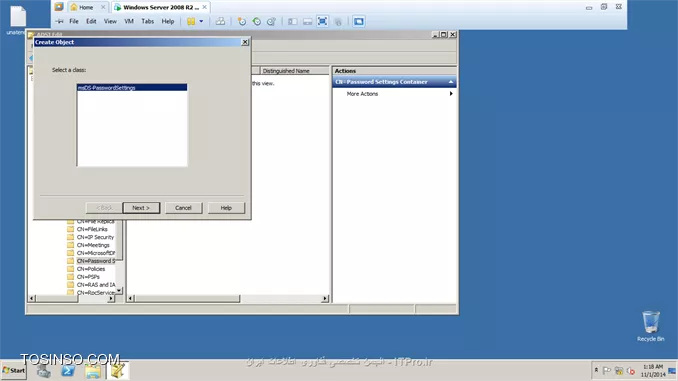The image size is (678, 381).
Task: Expand the power options dropdown arrow
Action: (201, 21)
